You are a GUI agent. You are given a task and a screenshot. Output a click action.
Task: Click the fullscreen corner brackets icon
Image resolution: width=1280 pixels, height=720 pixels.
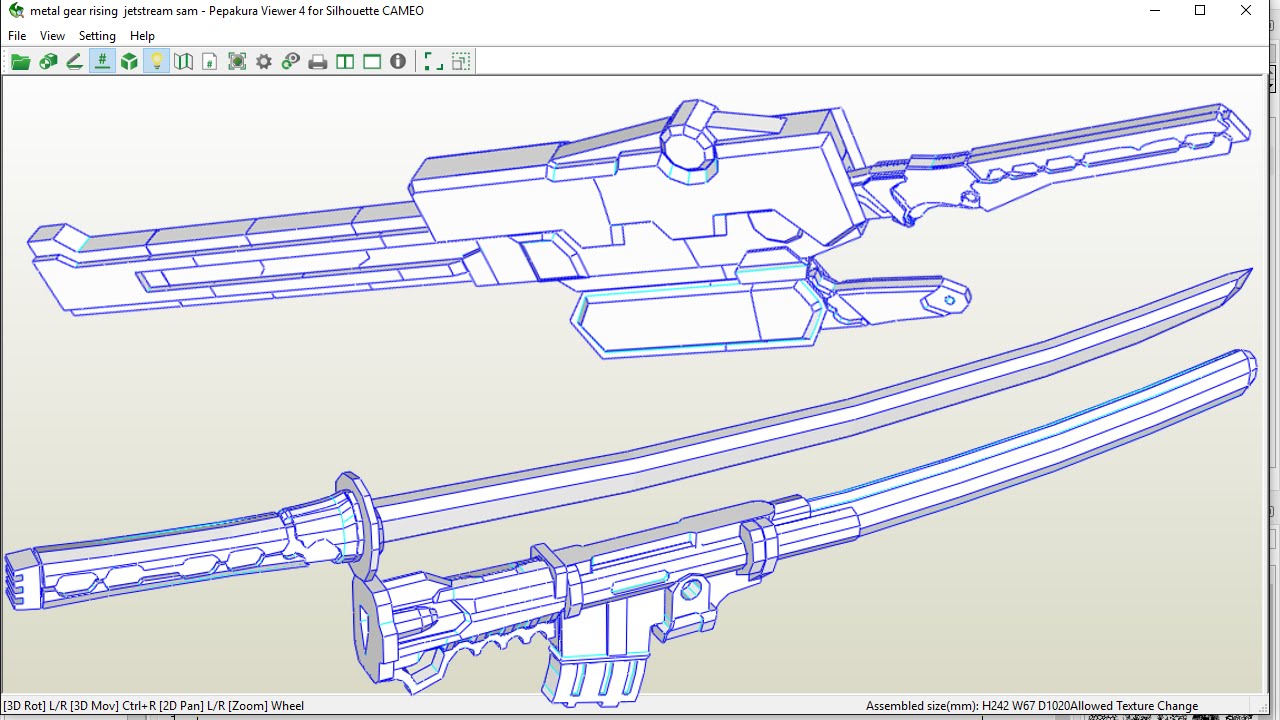(433, 62)
